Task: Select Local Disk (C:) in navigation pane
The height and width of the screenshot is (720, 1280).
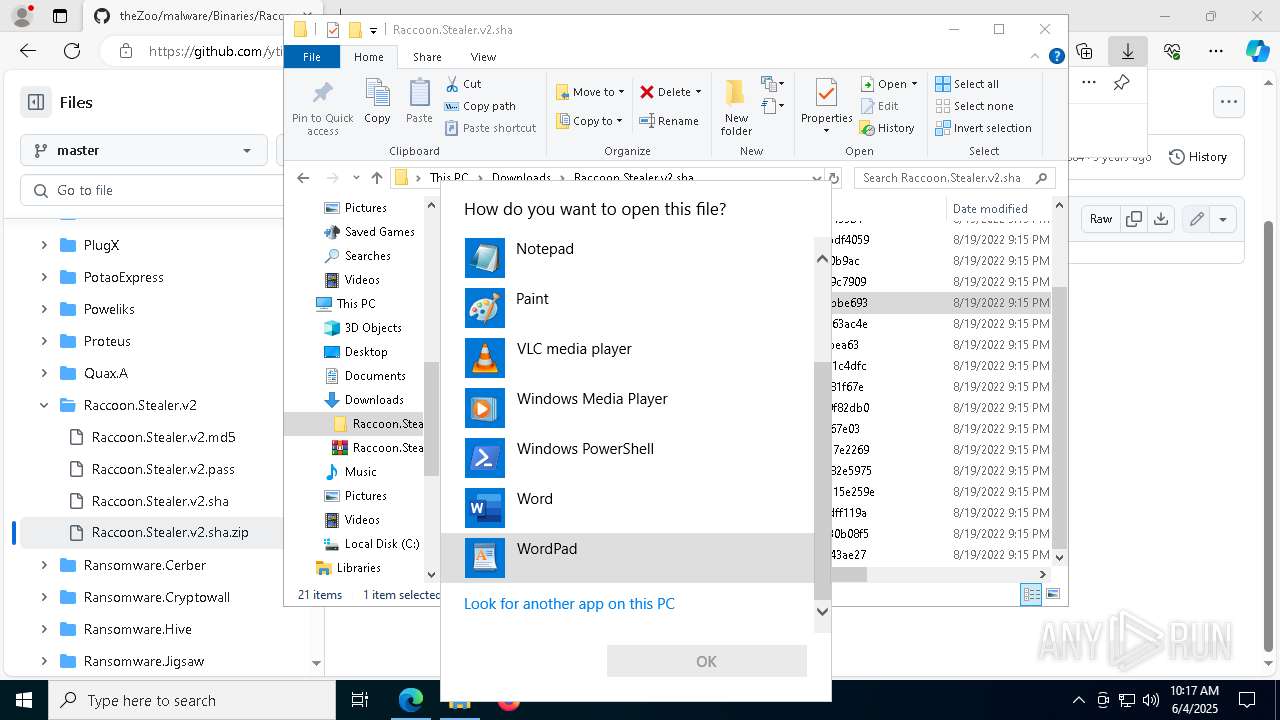Action: tap(381, 543)
